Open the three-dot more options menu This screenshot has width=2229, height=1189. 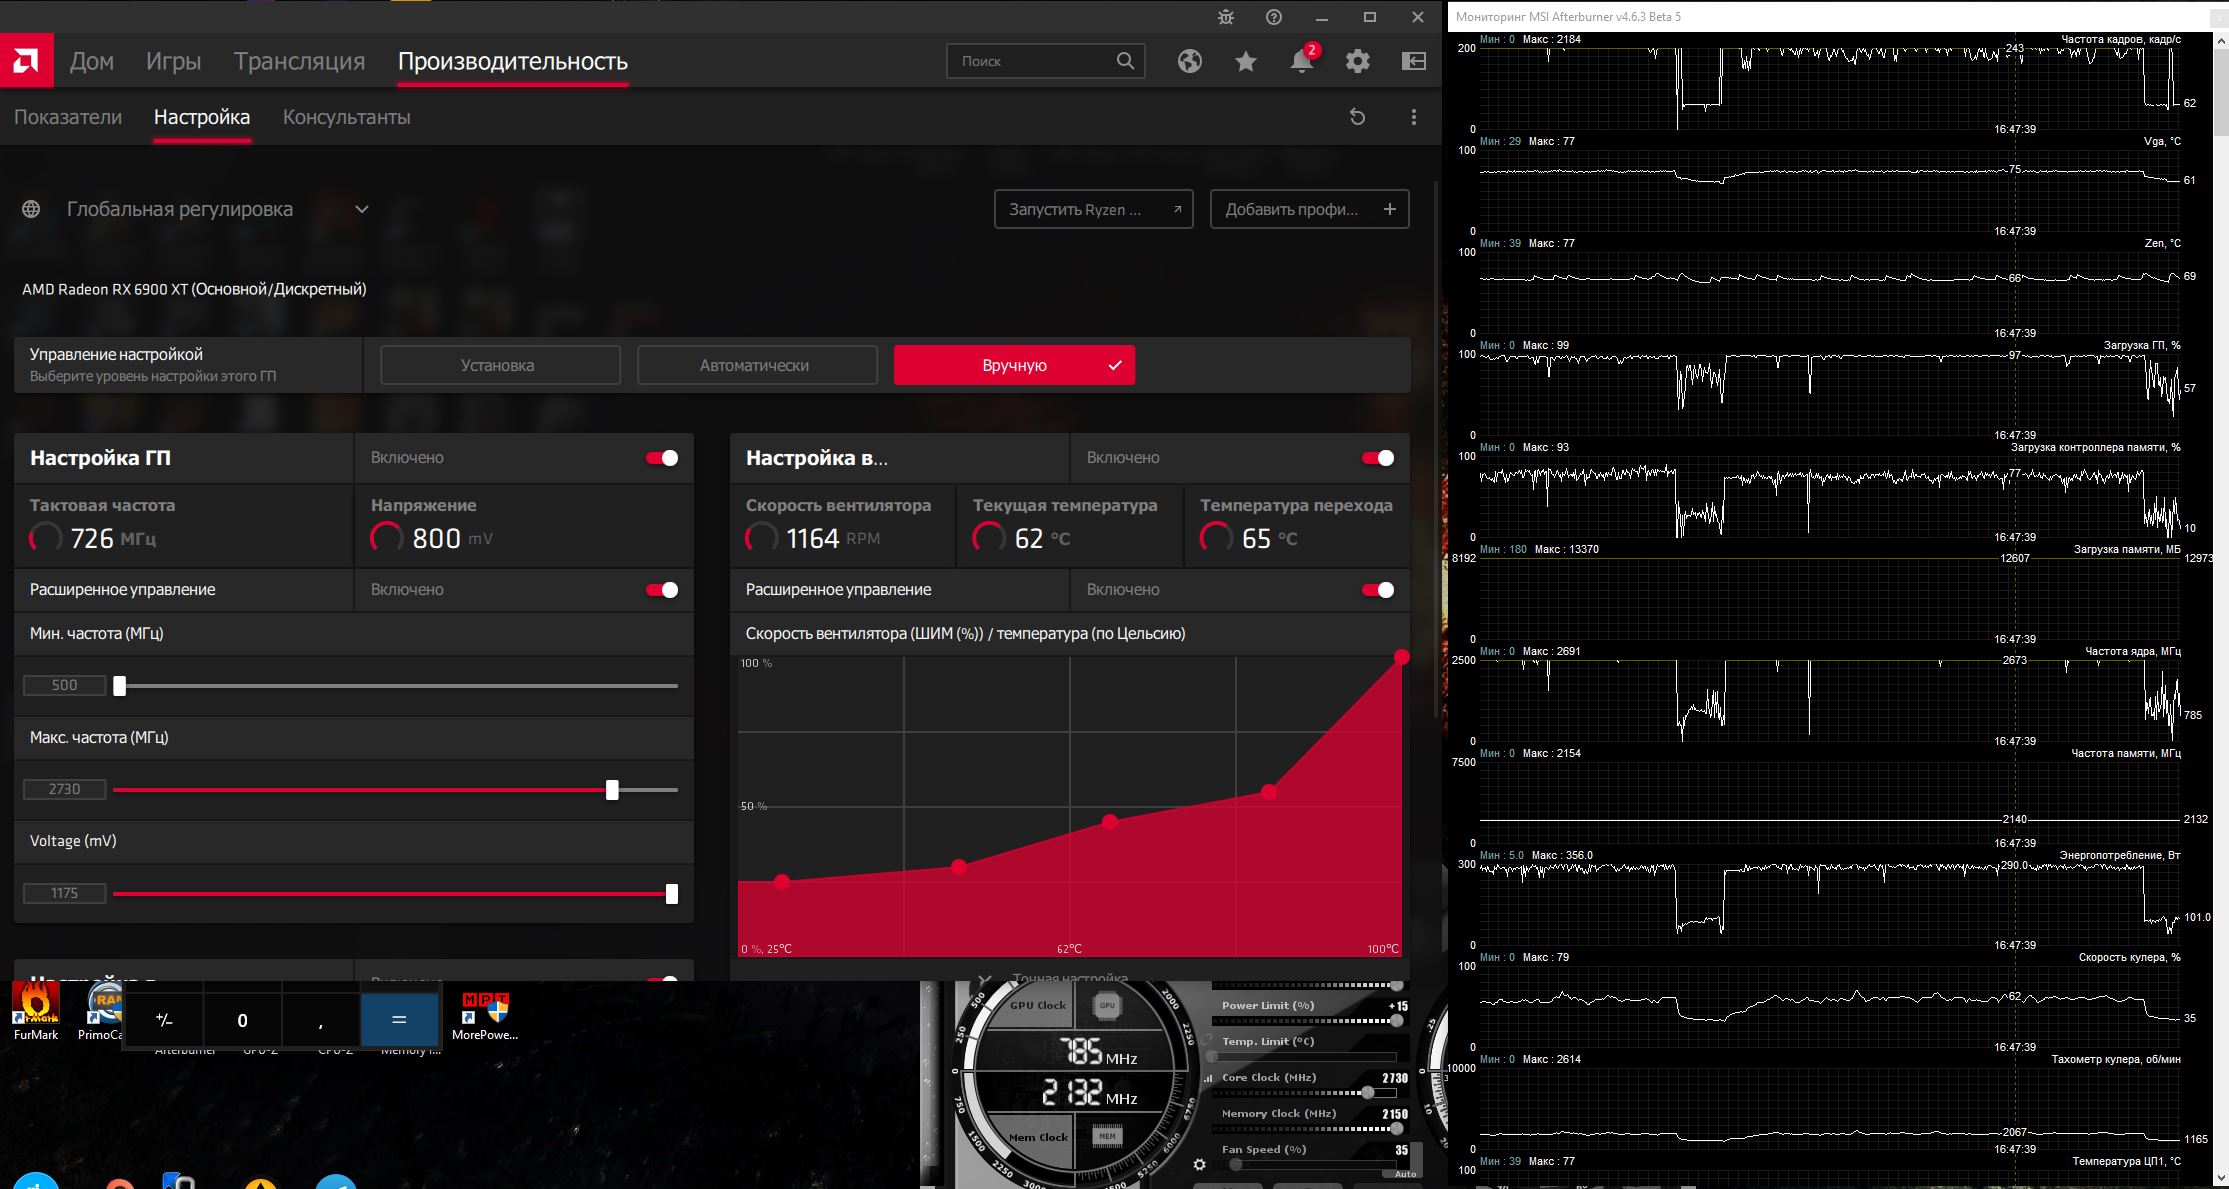point(1413,117)
